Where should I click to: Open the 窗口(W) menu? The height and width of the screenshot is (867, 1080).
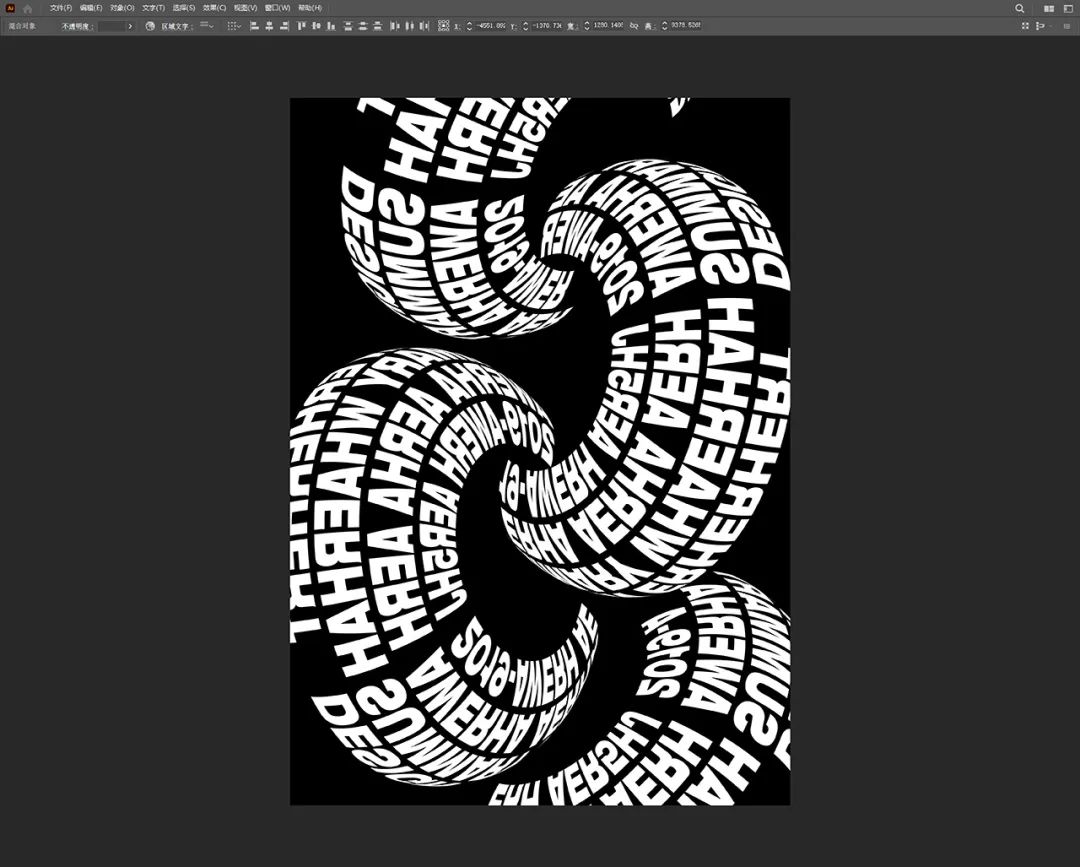click(x=277, y=8)
